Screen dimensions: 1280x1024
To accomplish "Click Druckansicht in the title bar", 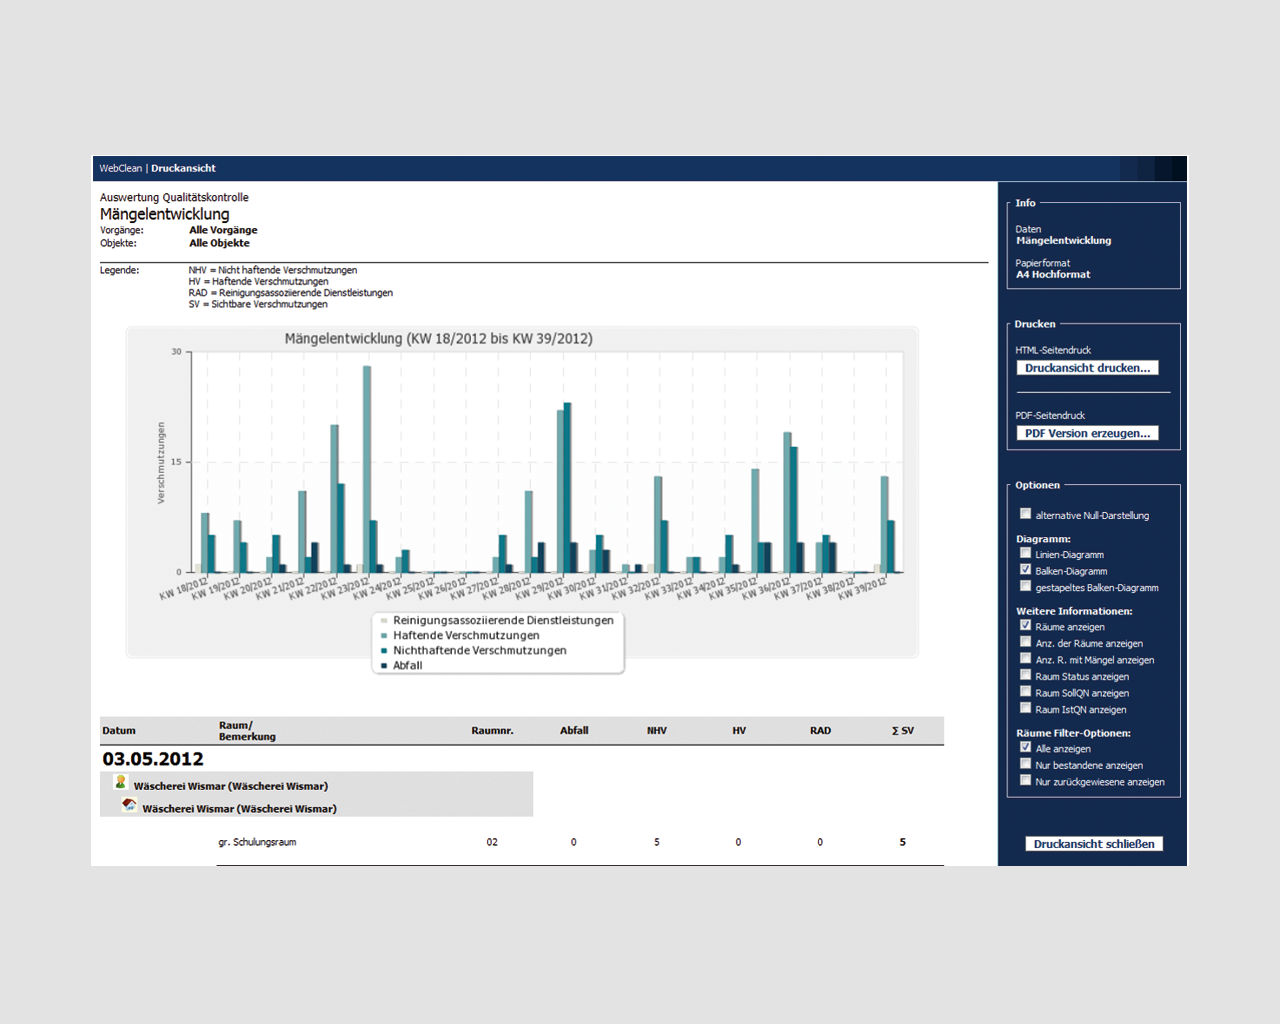I will tap(183, 168).
